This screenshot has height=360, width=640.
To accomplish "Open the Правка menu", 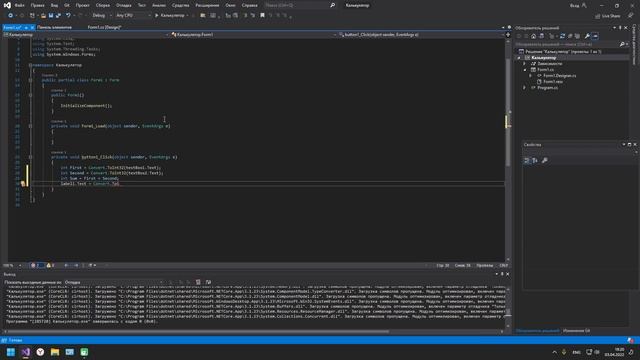I will [38, 5].
